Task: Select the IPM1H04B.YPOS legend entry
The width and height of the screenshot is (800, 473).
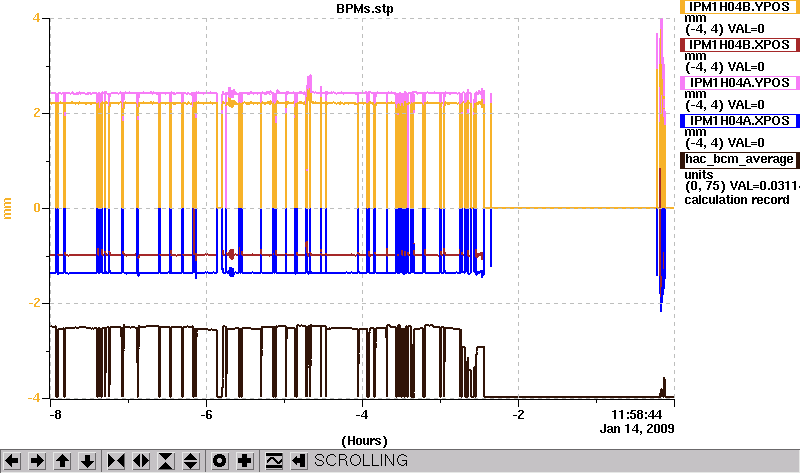Action: tap(740, 7)
